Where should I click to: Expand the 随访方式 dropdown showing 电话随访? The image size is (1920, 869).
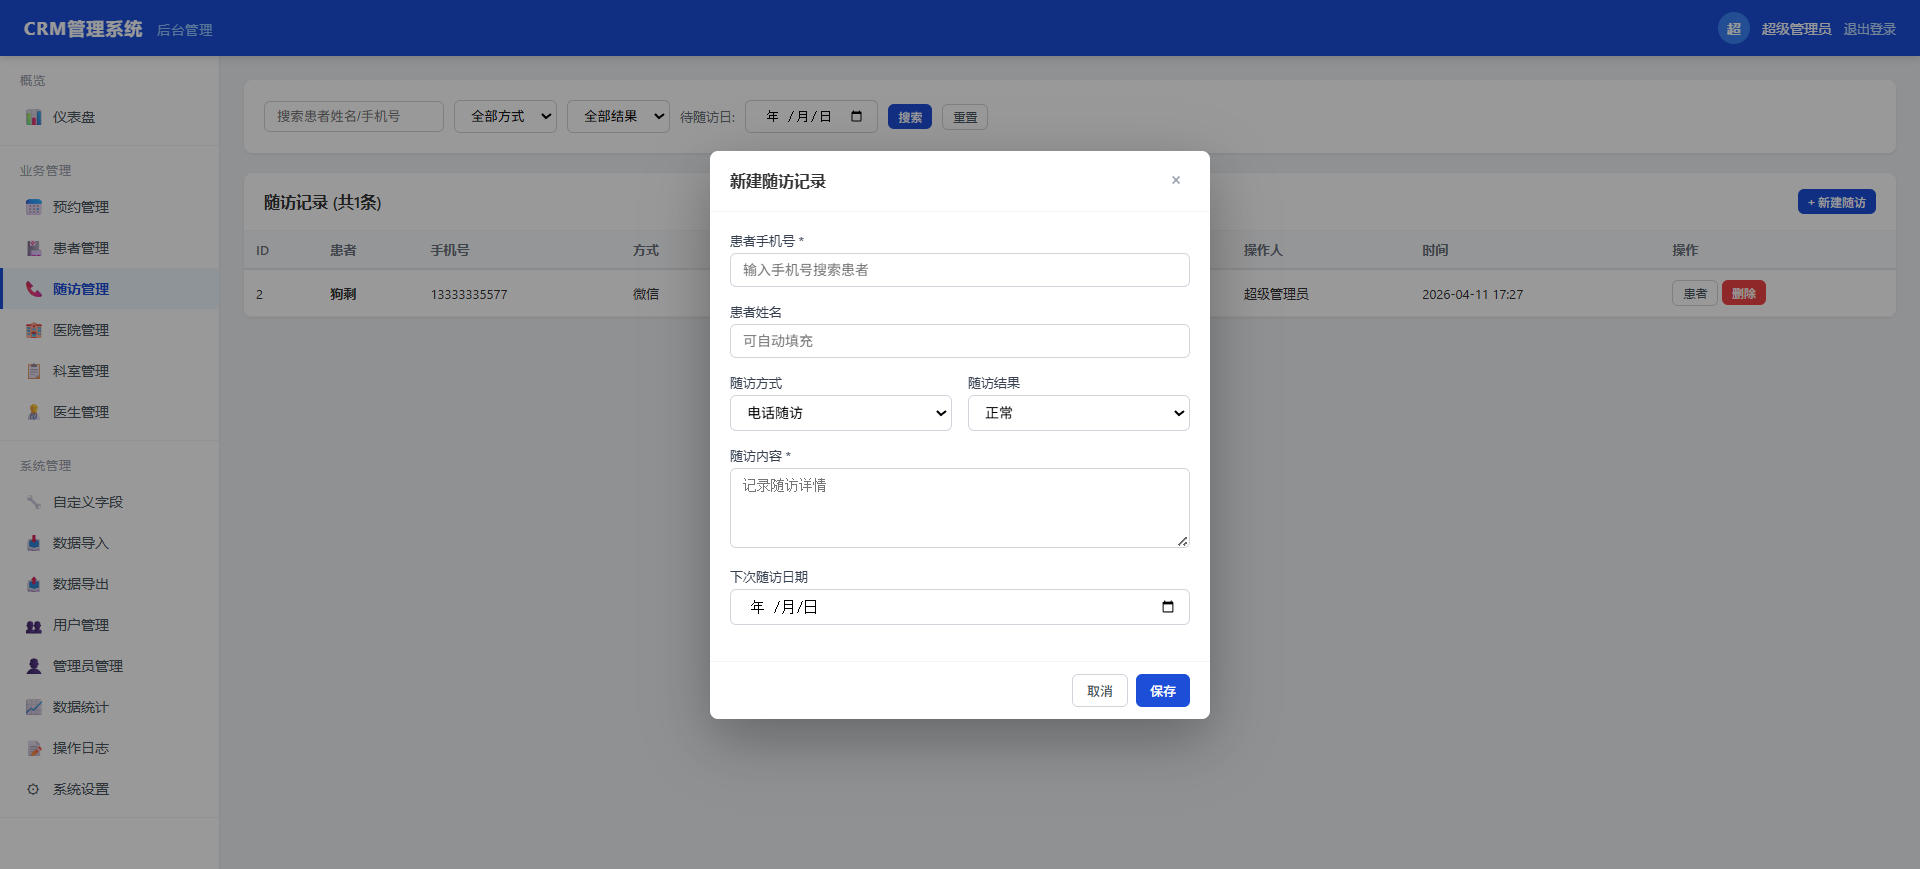pyautogui.click(x=840, y=413)
